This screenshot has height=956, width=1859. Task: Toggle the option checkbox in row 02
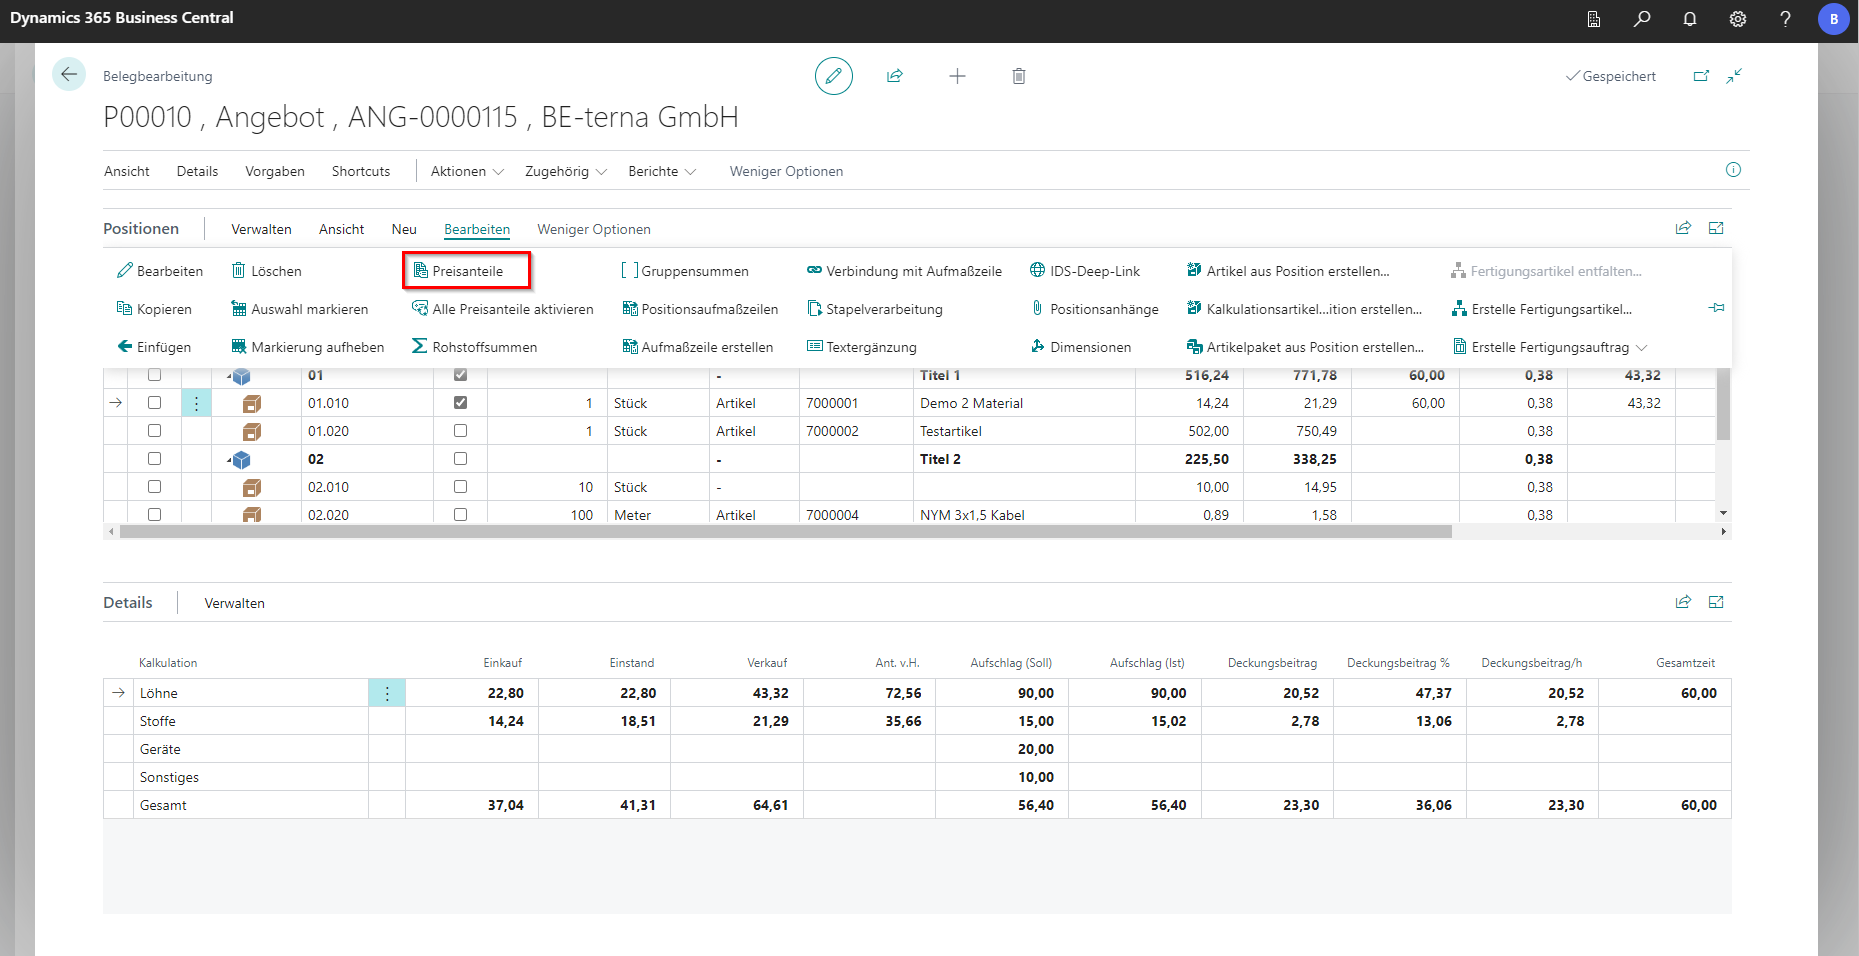point(460,459)
